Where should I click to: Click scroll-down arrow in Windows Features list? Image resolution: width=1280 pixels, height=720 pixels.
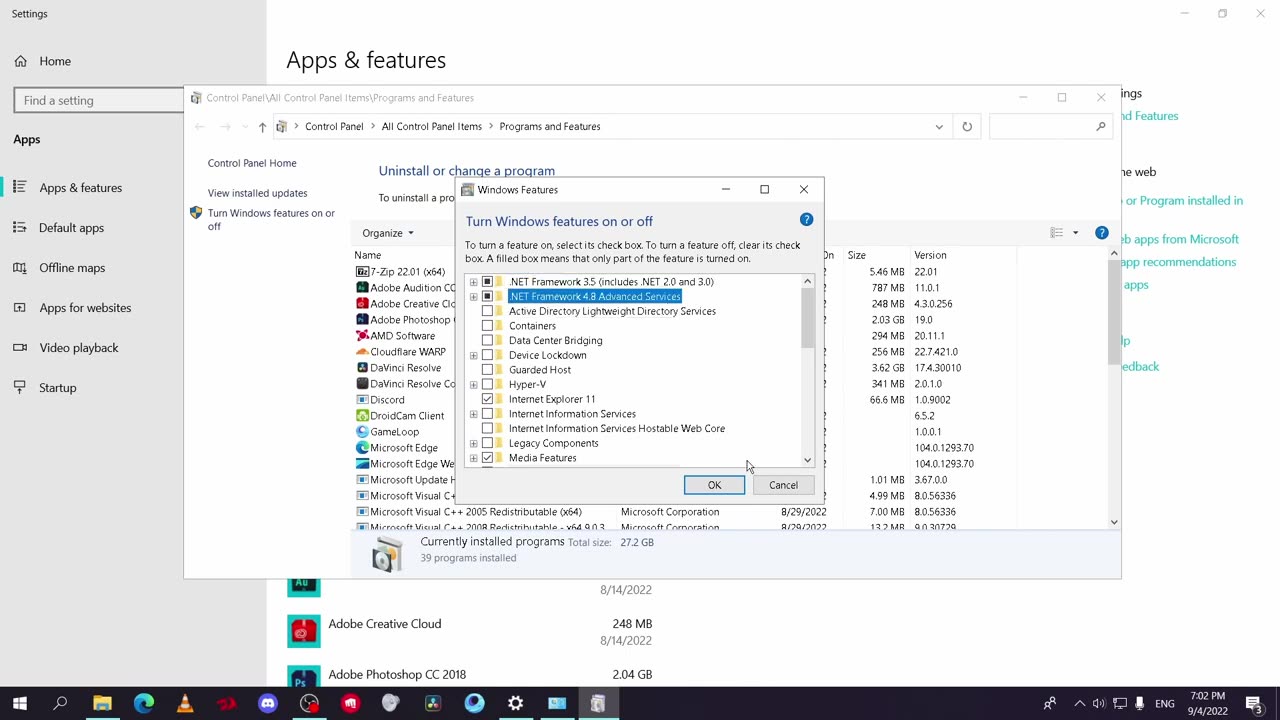click(x=807, y=460)
